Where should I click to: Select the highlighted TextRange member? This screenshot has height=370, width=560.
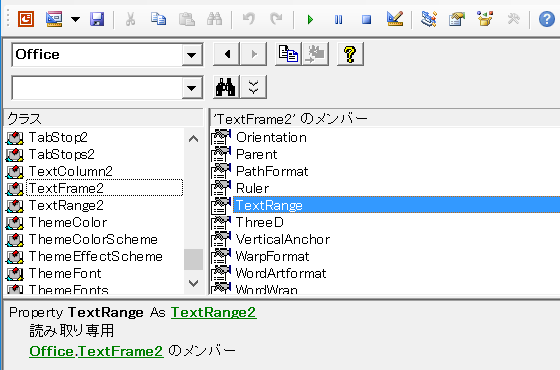tap(396, 205)
